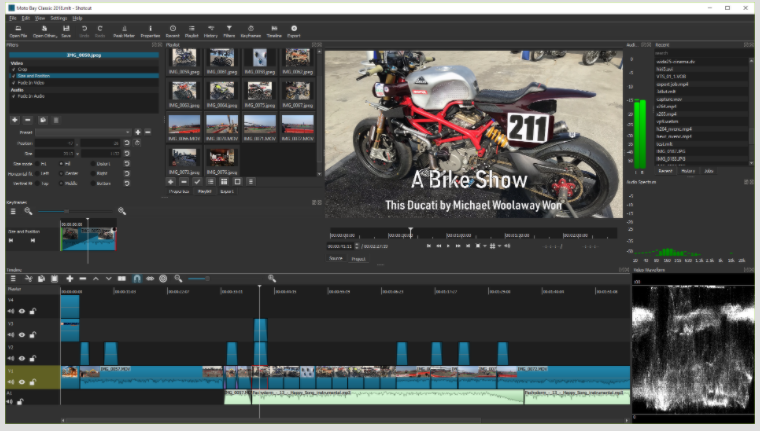760x431 pixels.
Task: Open the timeline hamburger menu
Action: 13,279
